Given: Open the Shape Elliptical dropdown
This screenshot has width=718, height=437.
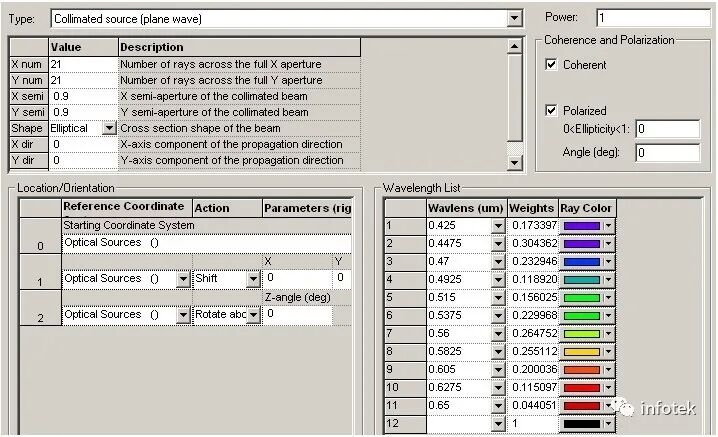Looking at the screenshot, I should pyautogui.click(x=109, y=128).
